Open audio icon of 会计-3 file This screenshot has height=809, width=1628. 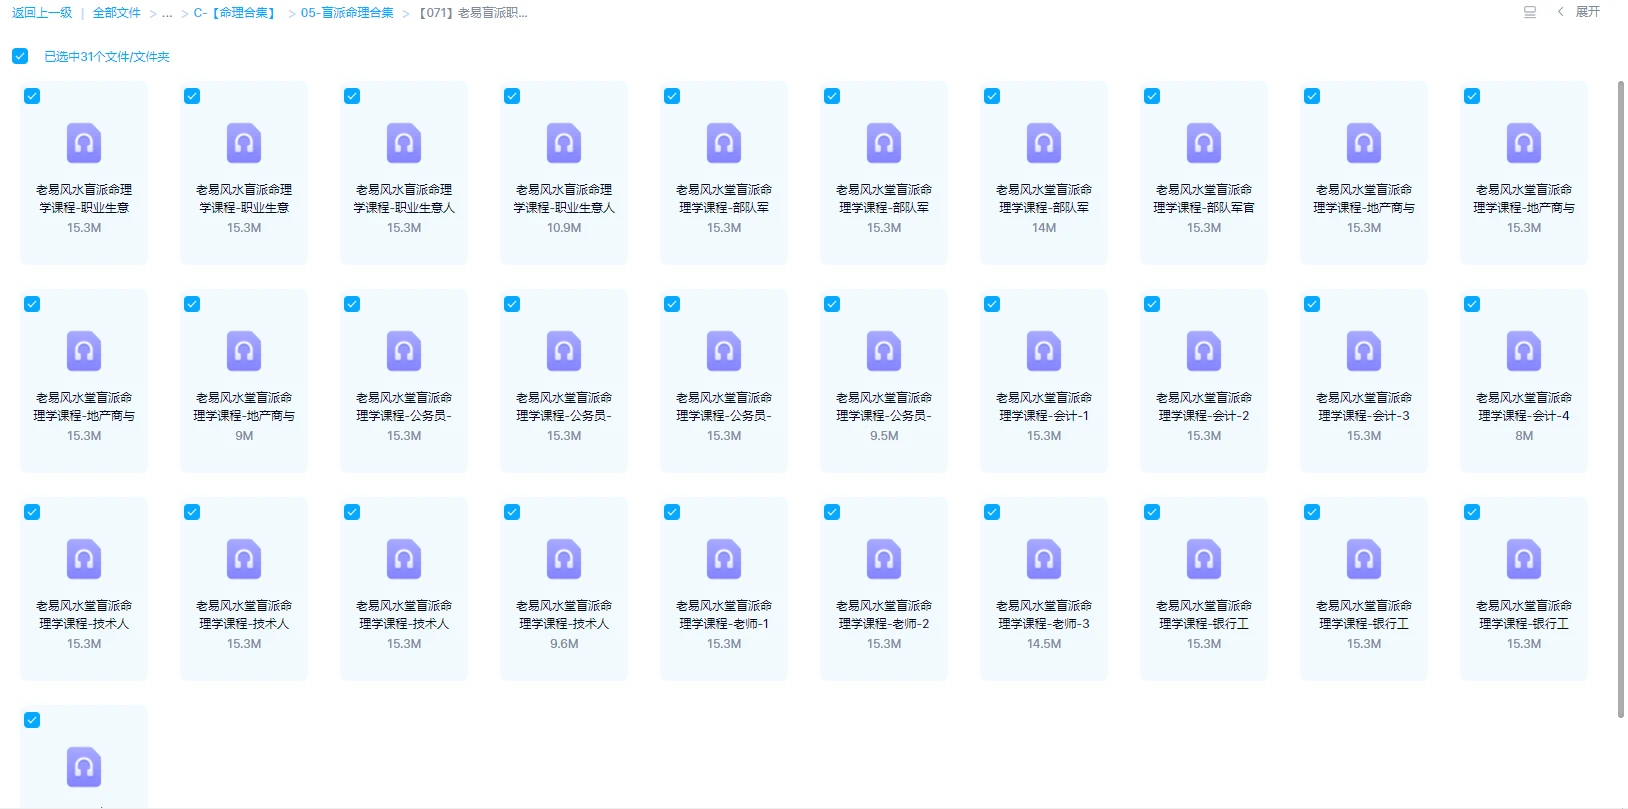click(x=1364, y=351)
